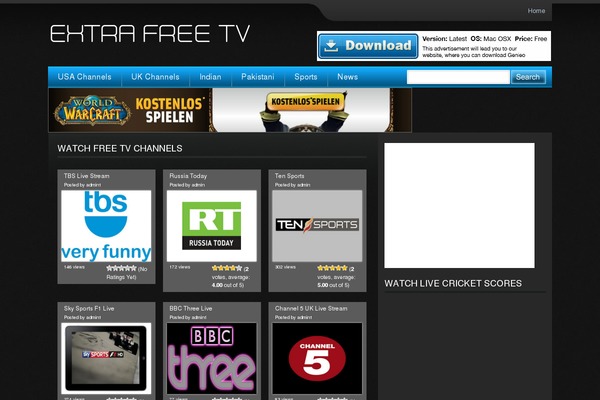Rate Russia Today using its star rating

click(x=227, y=268)
